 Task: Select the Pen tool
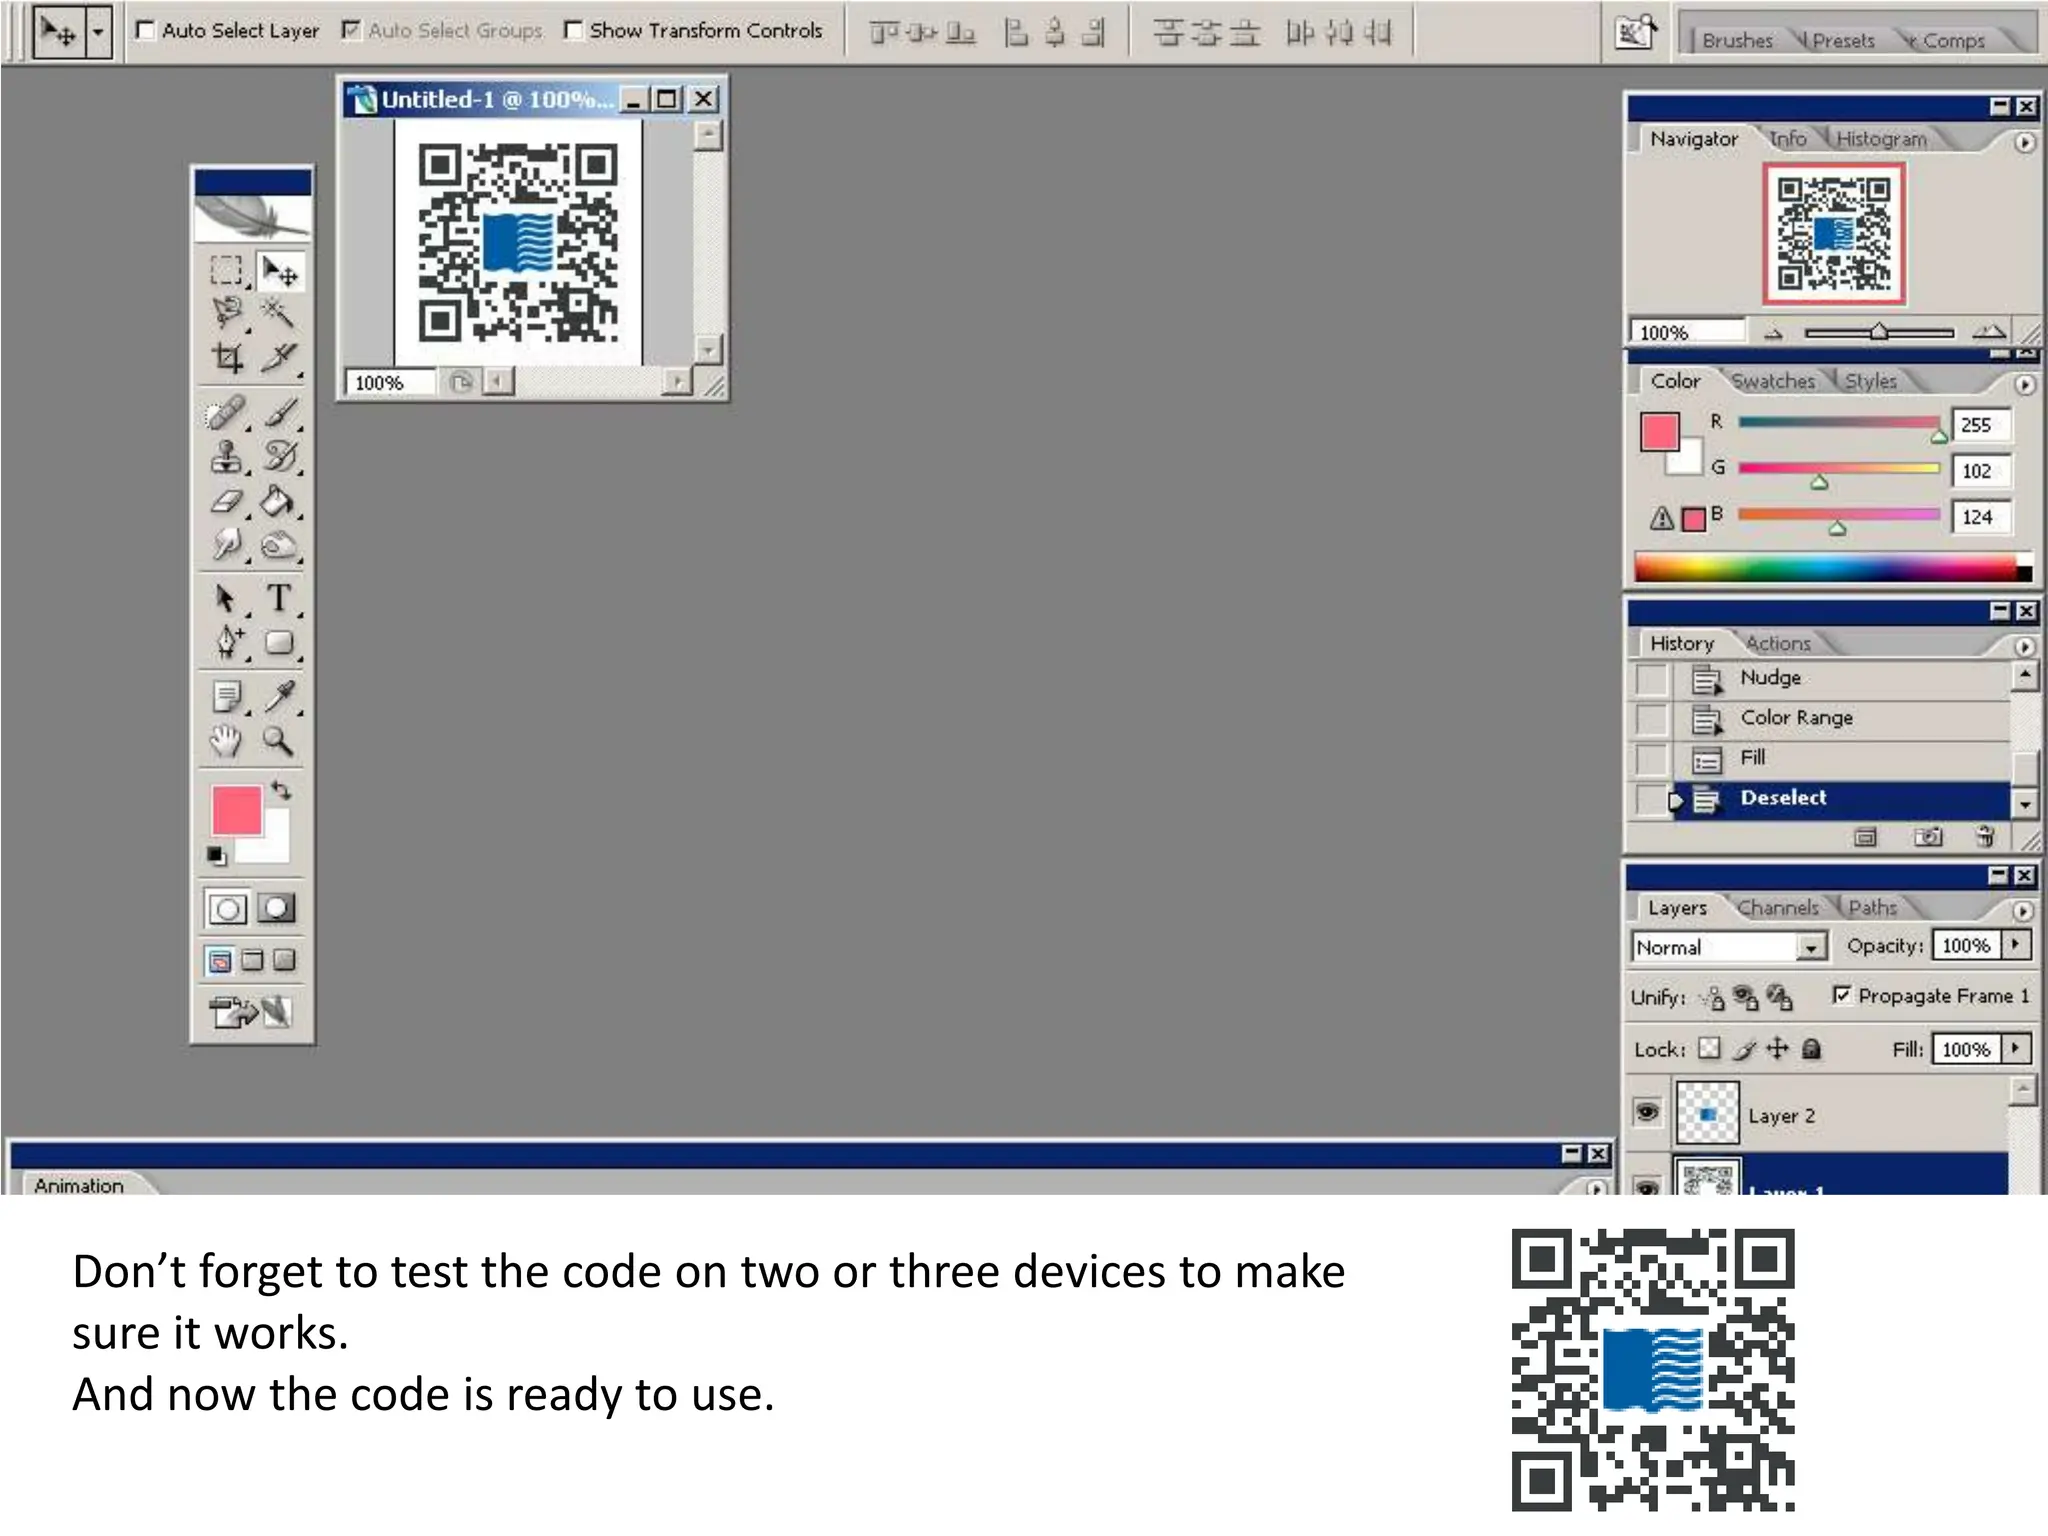227,642
